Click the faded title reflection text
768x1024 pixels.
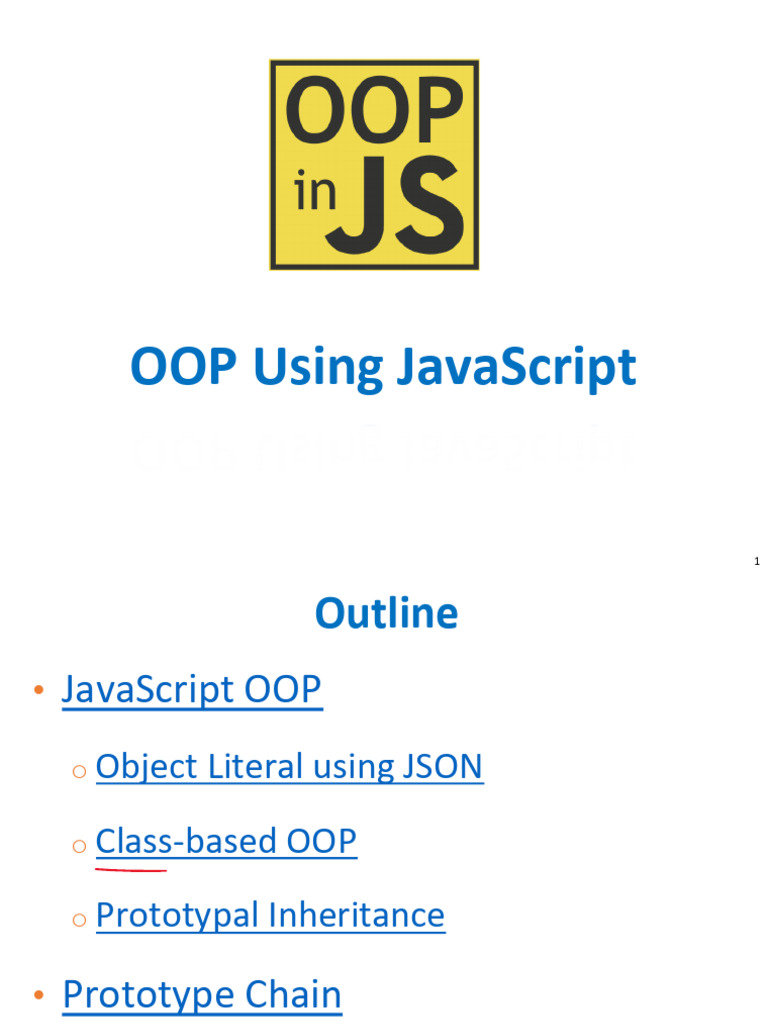[x=383, y=450]
